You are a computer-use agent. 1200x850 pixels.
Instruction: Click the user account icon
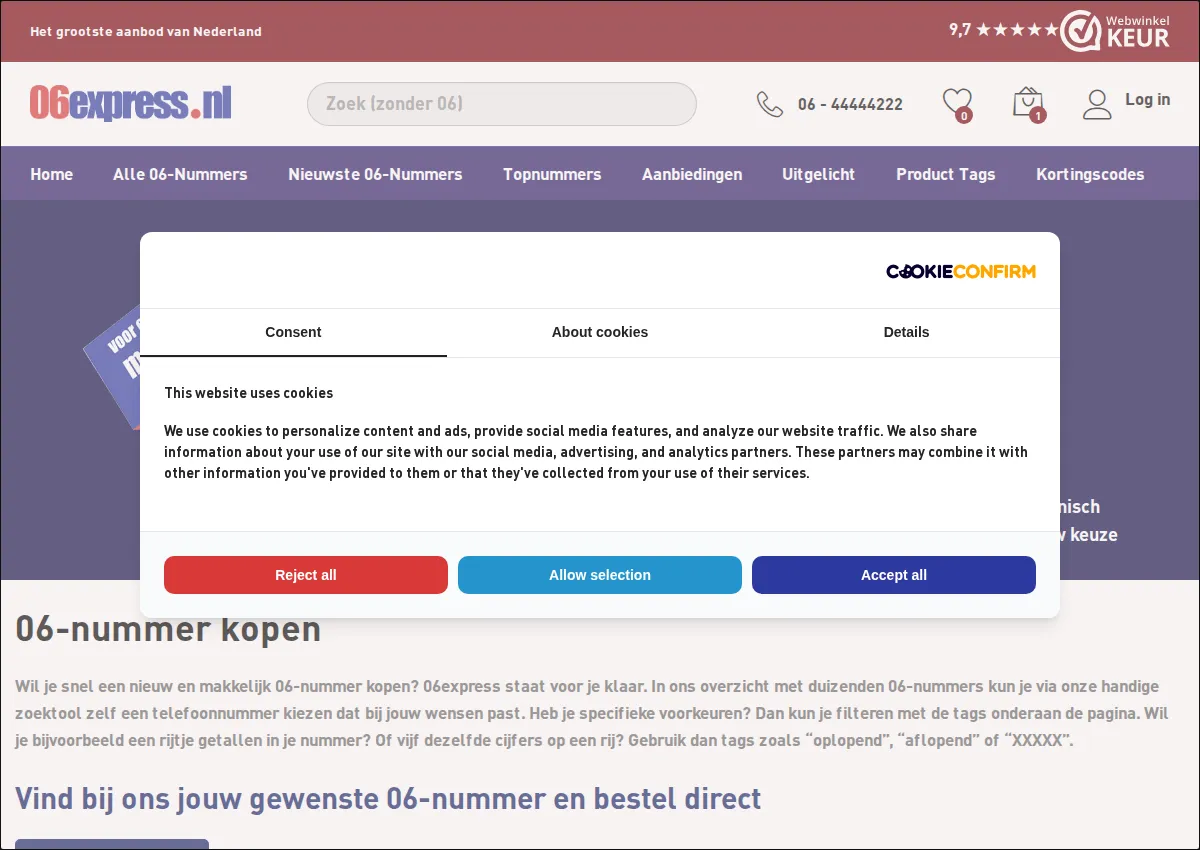tap(1097, 104)
